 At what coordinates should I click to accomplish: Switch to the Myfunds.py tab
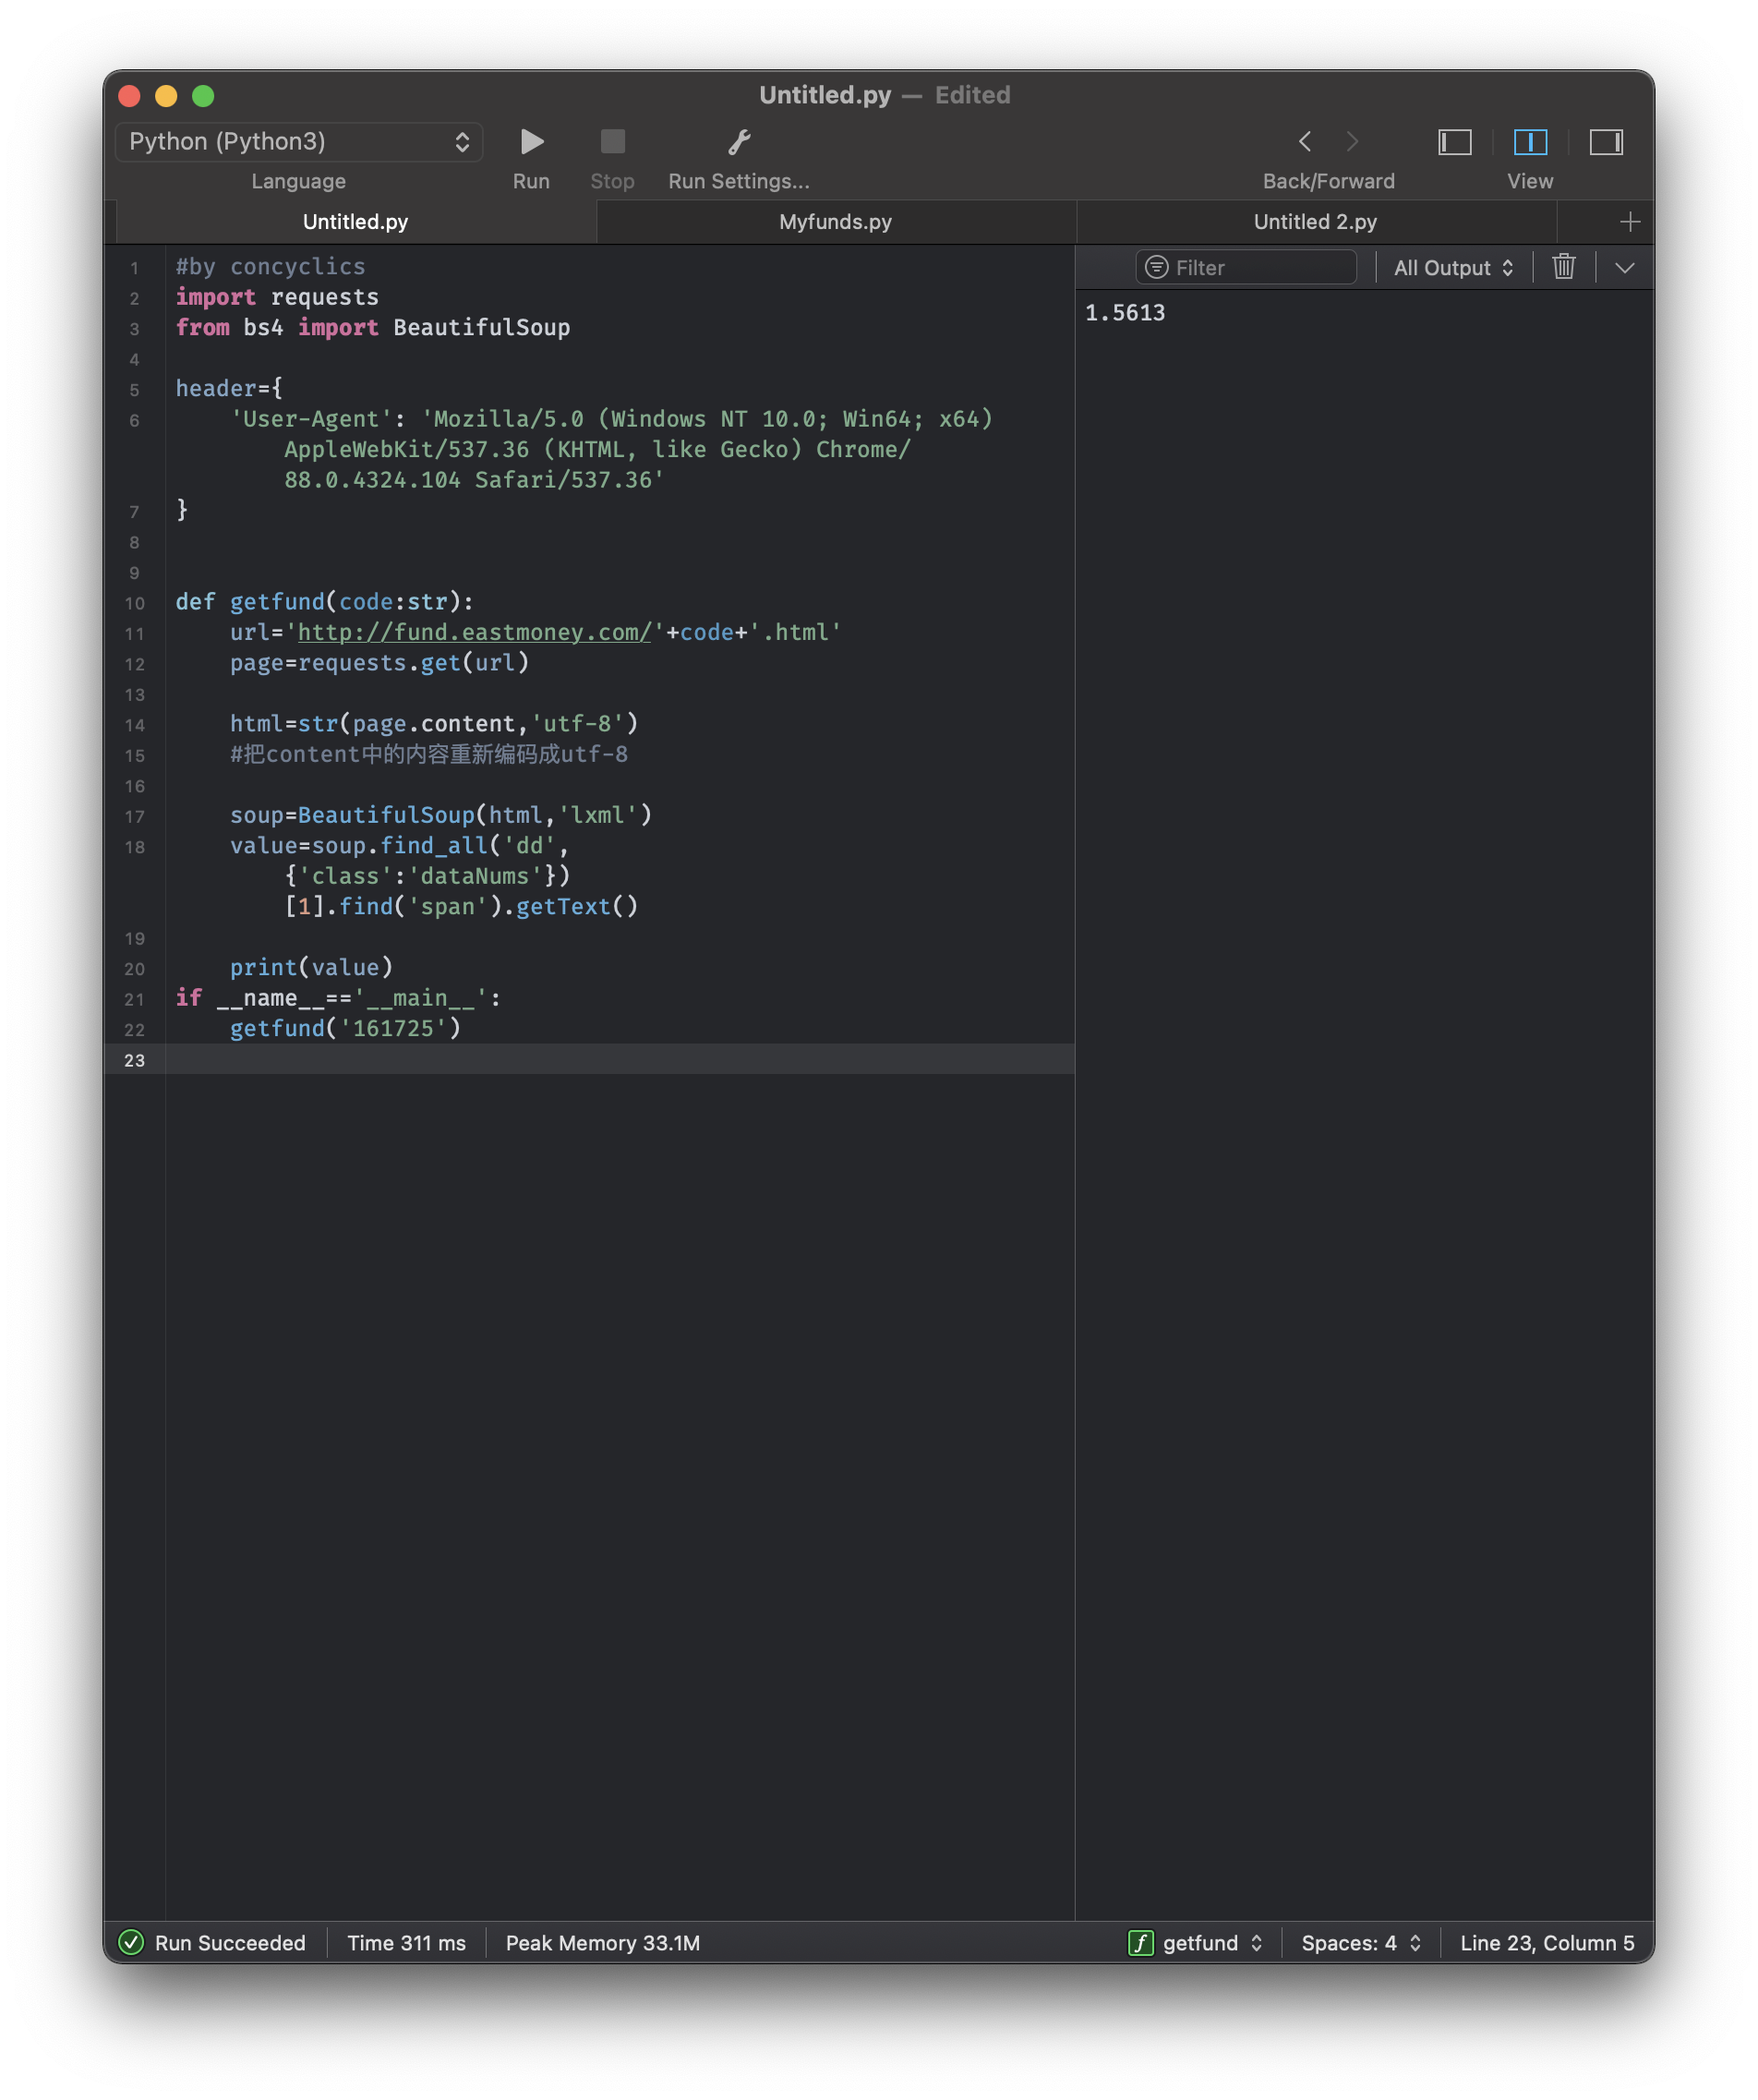point(836,222)
